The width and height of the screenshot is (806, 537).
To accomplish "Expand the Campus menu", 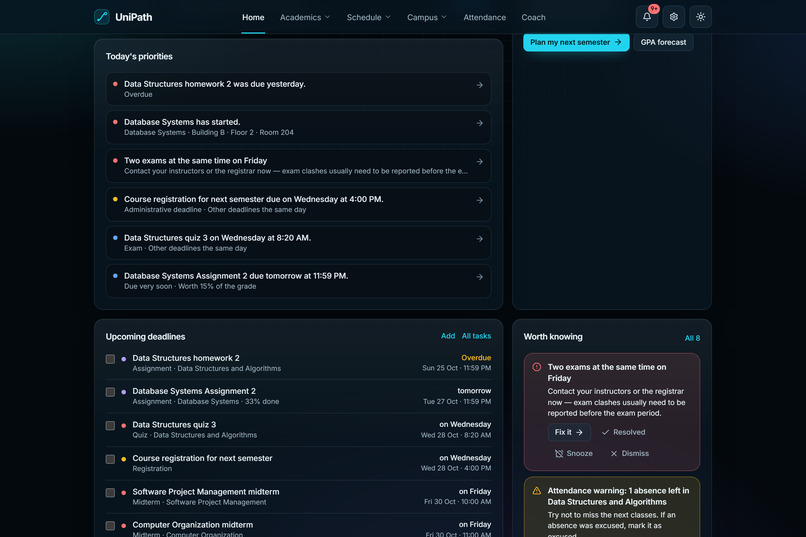I will [x=427, y=17].
